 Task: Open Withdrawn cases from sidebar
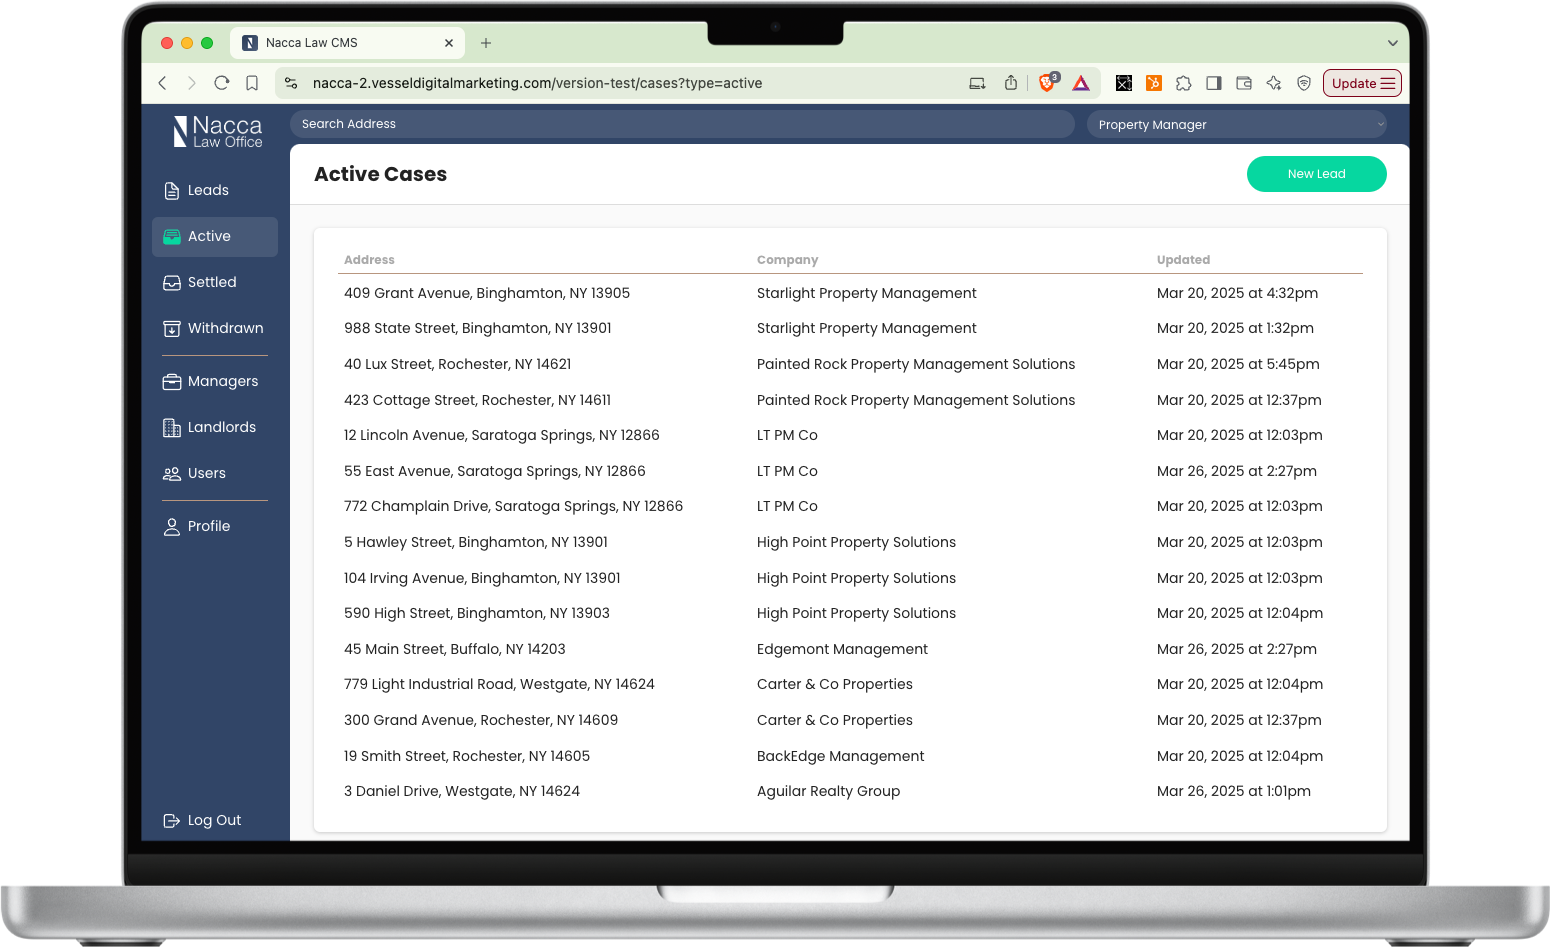(213, 328)
